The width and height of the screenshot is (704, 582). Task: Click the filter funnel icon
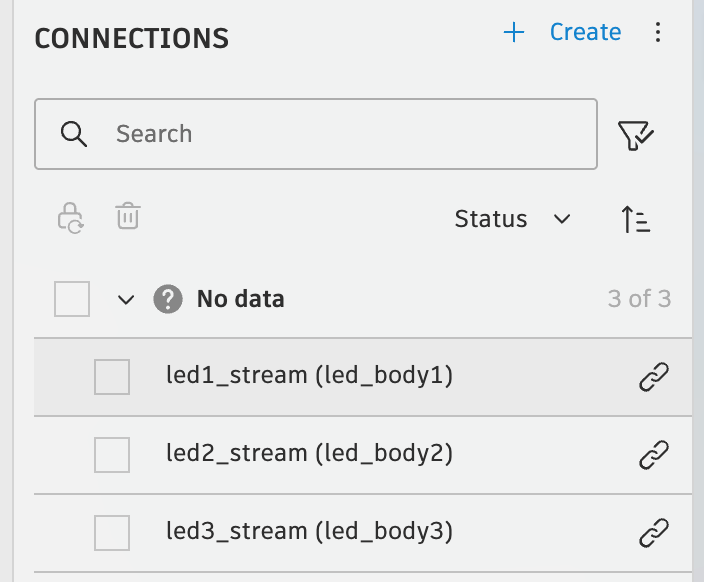coord(636,135)
